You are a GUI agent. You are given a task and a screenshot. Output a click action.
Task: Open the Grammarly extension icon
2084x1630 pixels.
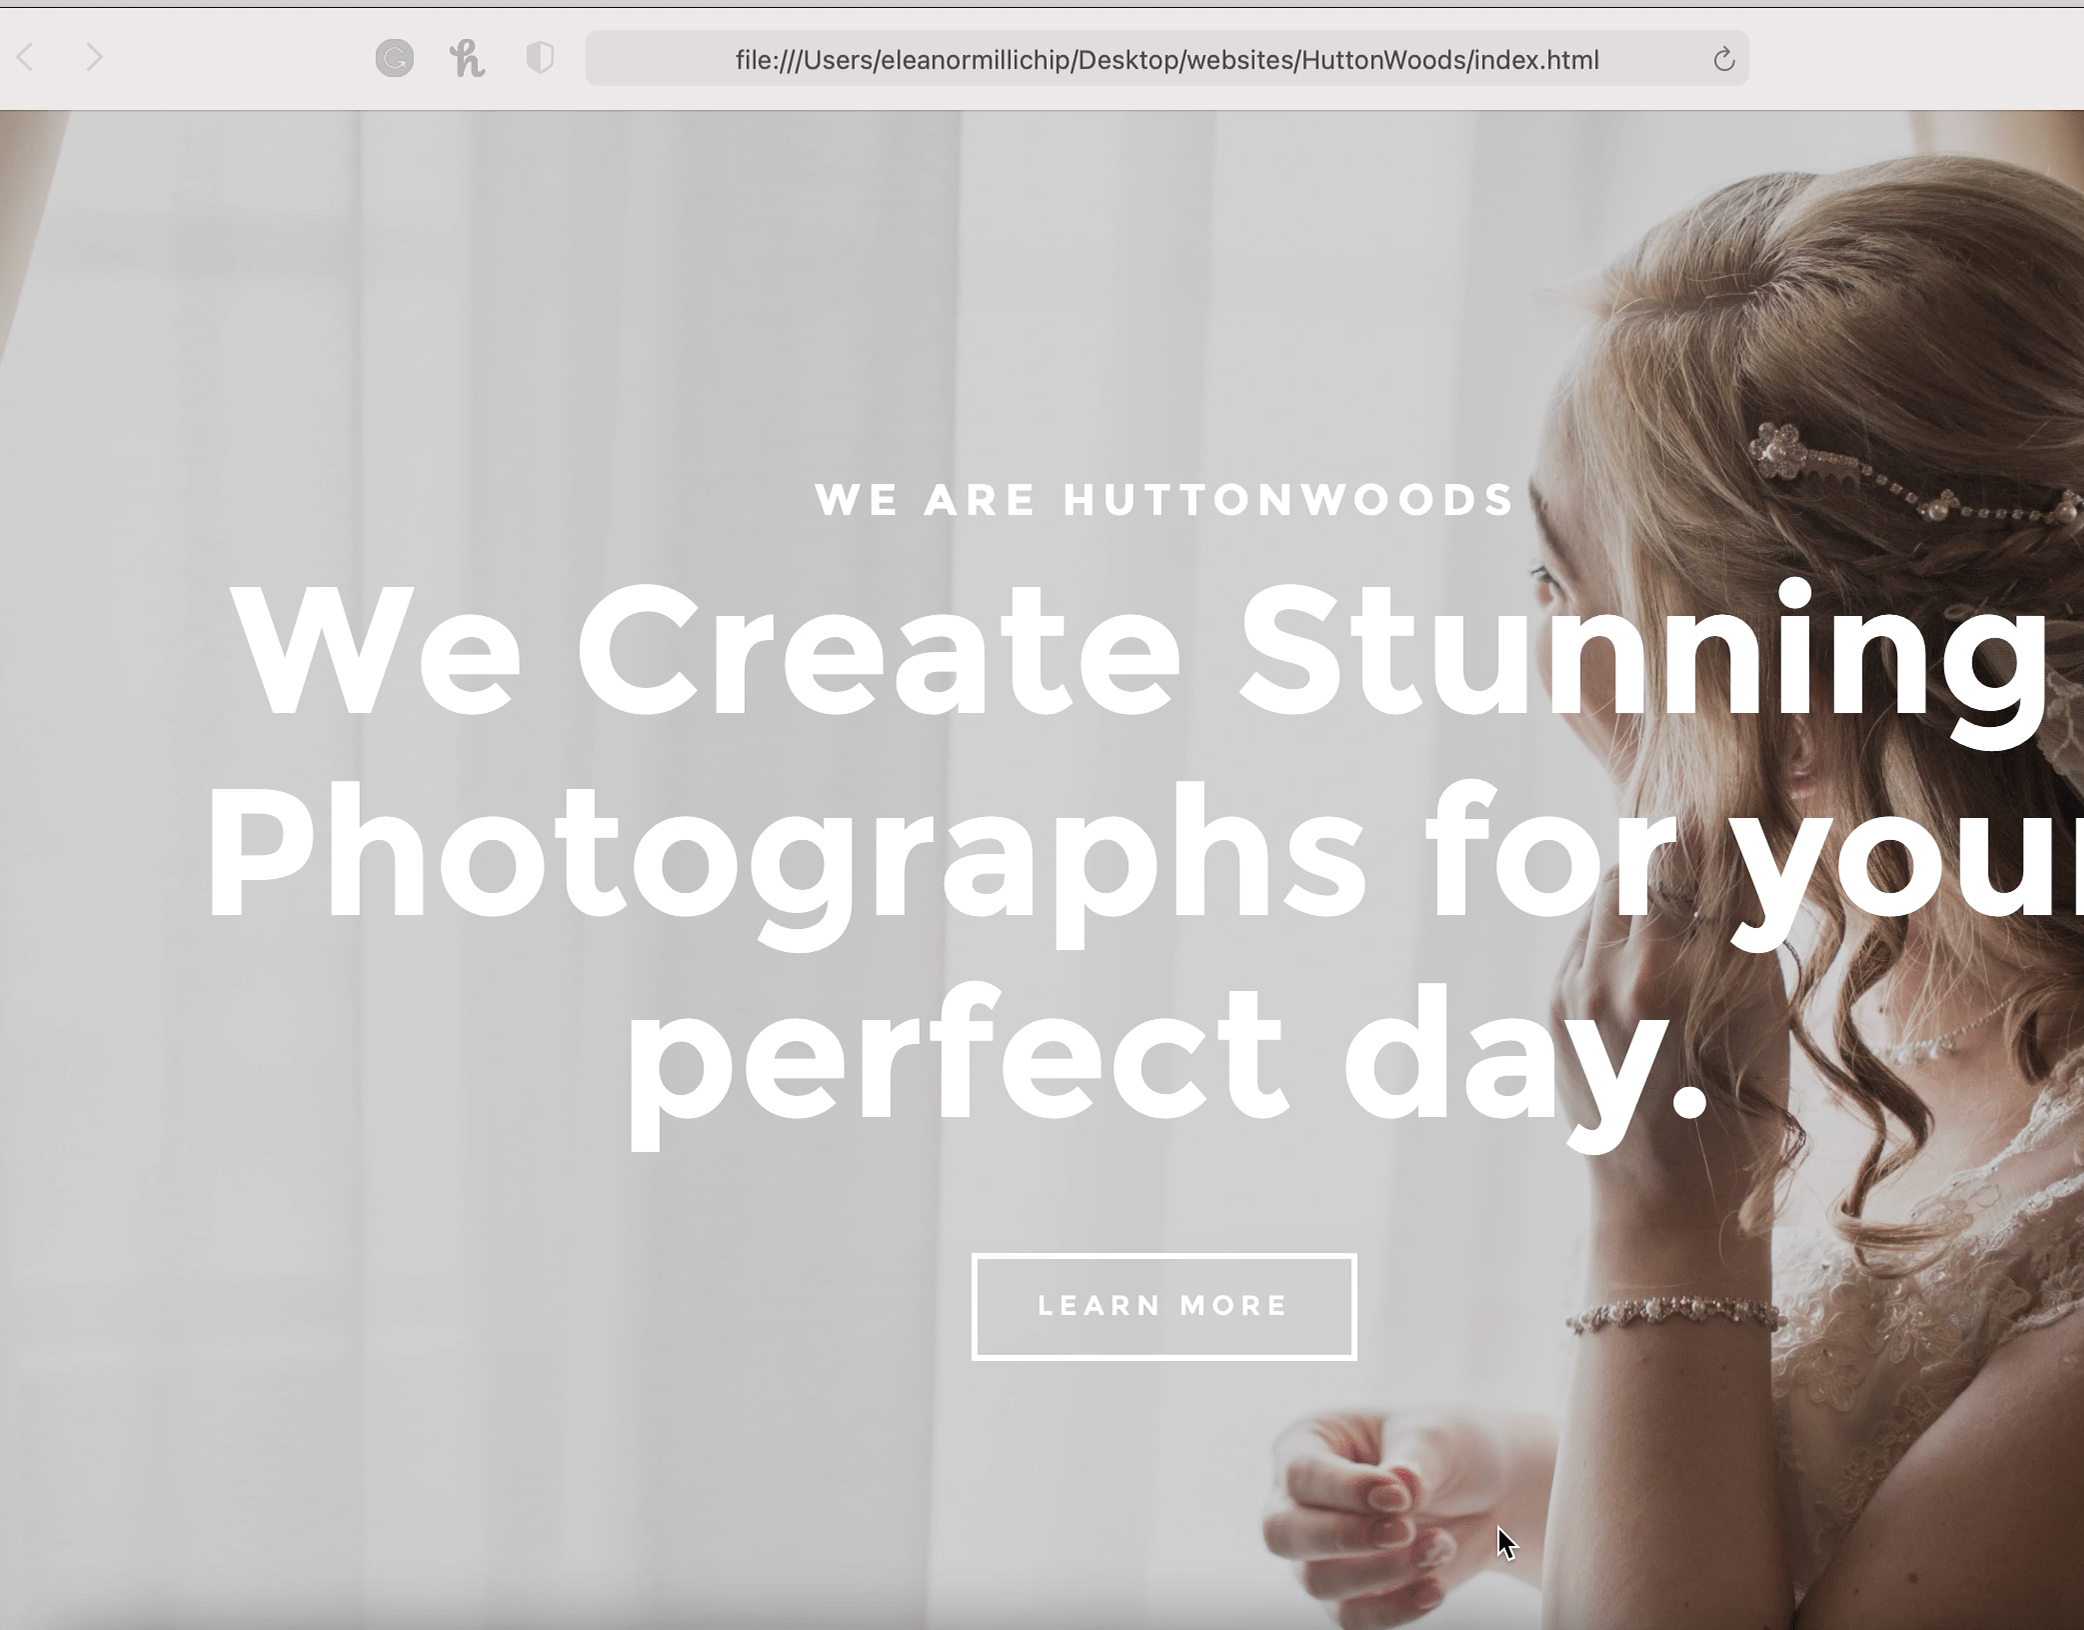pyautogui.click(x=394, y=58)
